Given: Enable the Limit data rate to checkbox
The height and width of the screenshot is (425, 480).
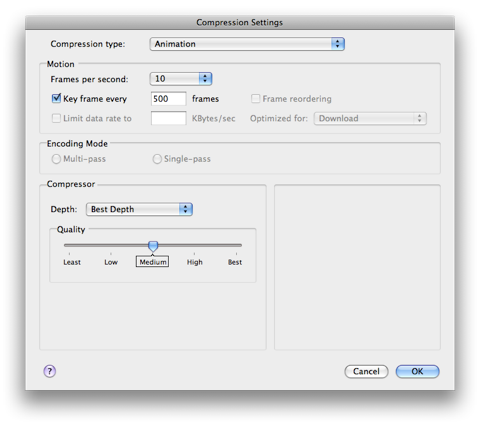Looking at the screenshot, I should [56, 118].
